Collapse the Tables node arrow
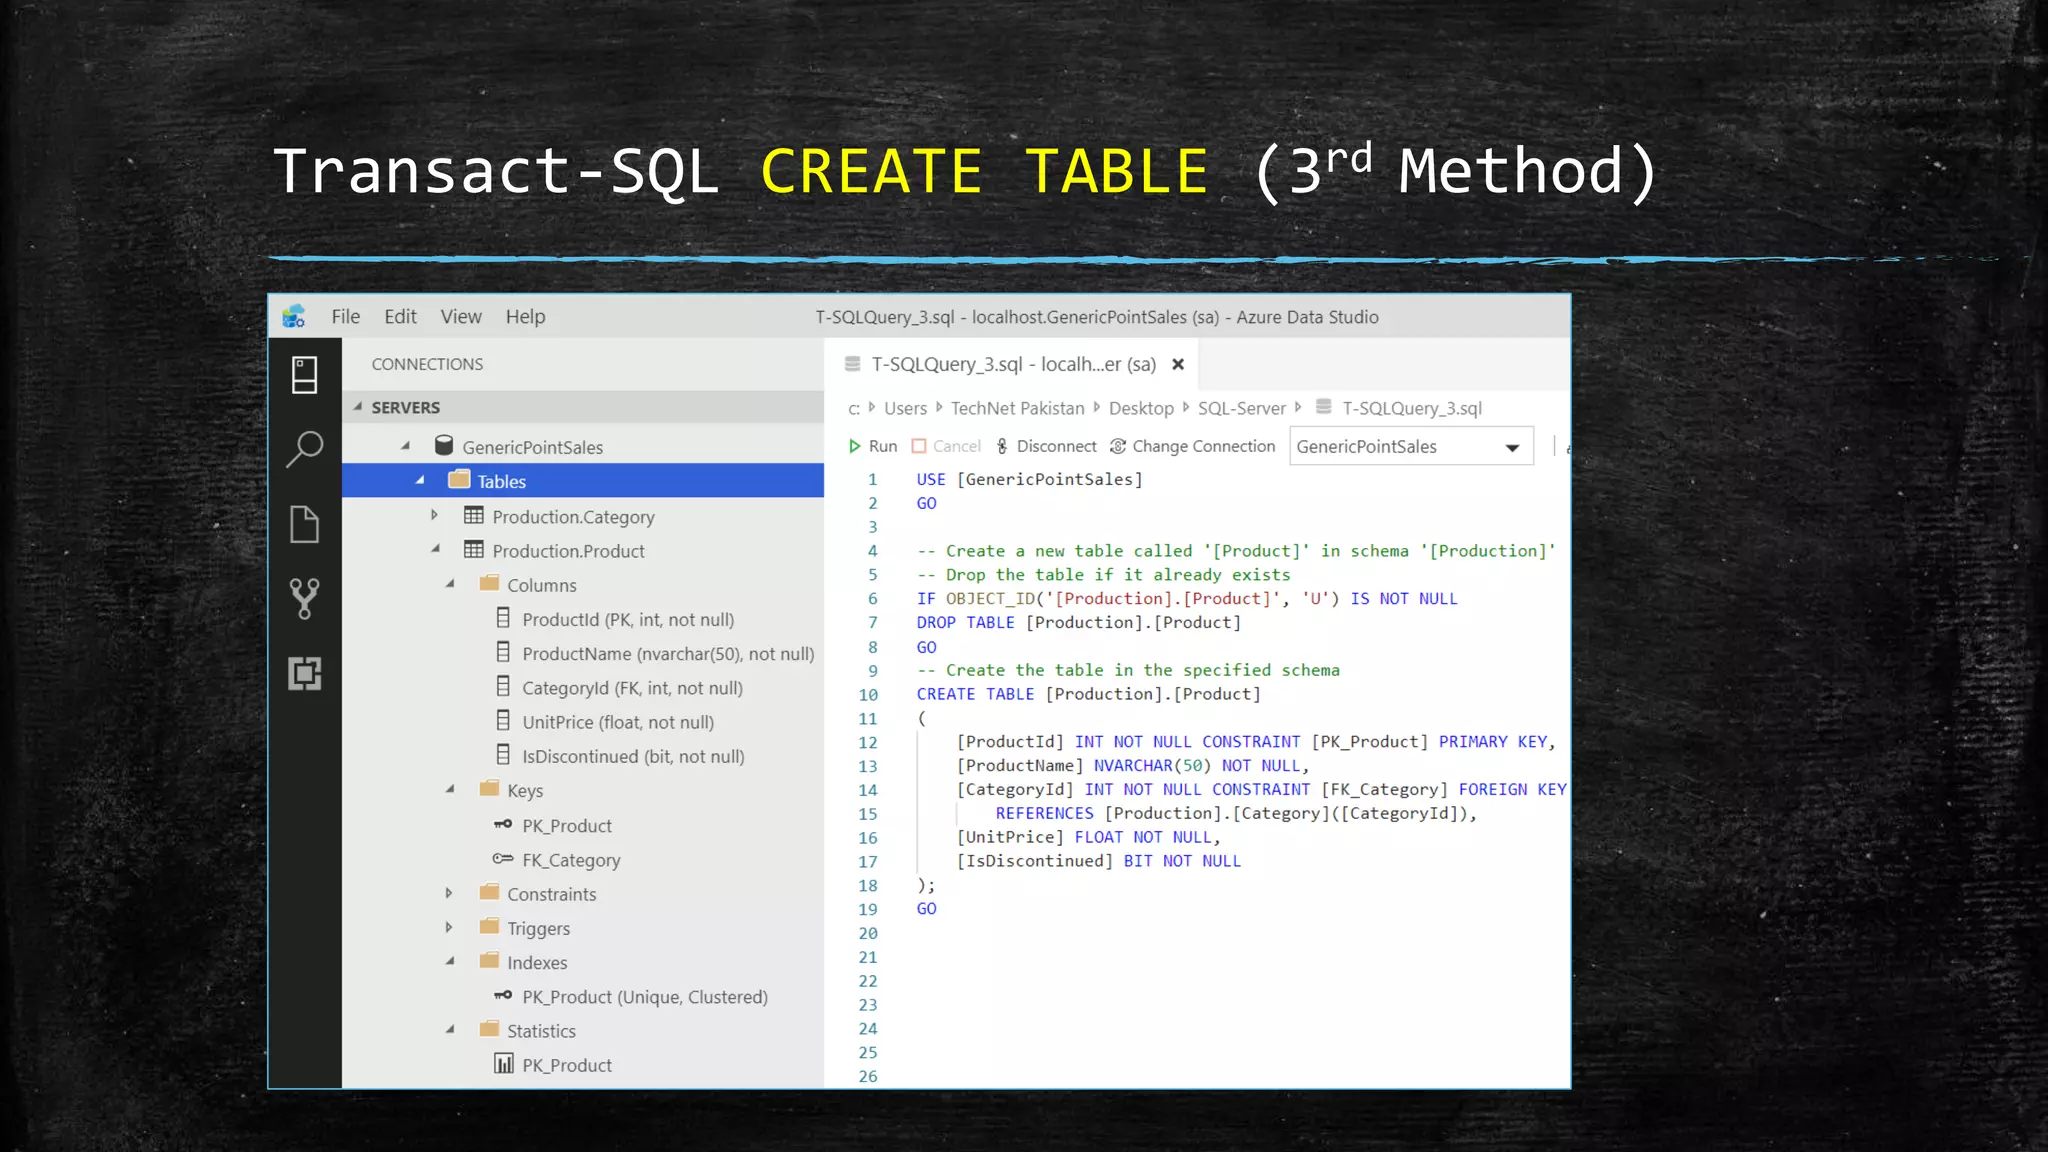 tap(420, 481)
